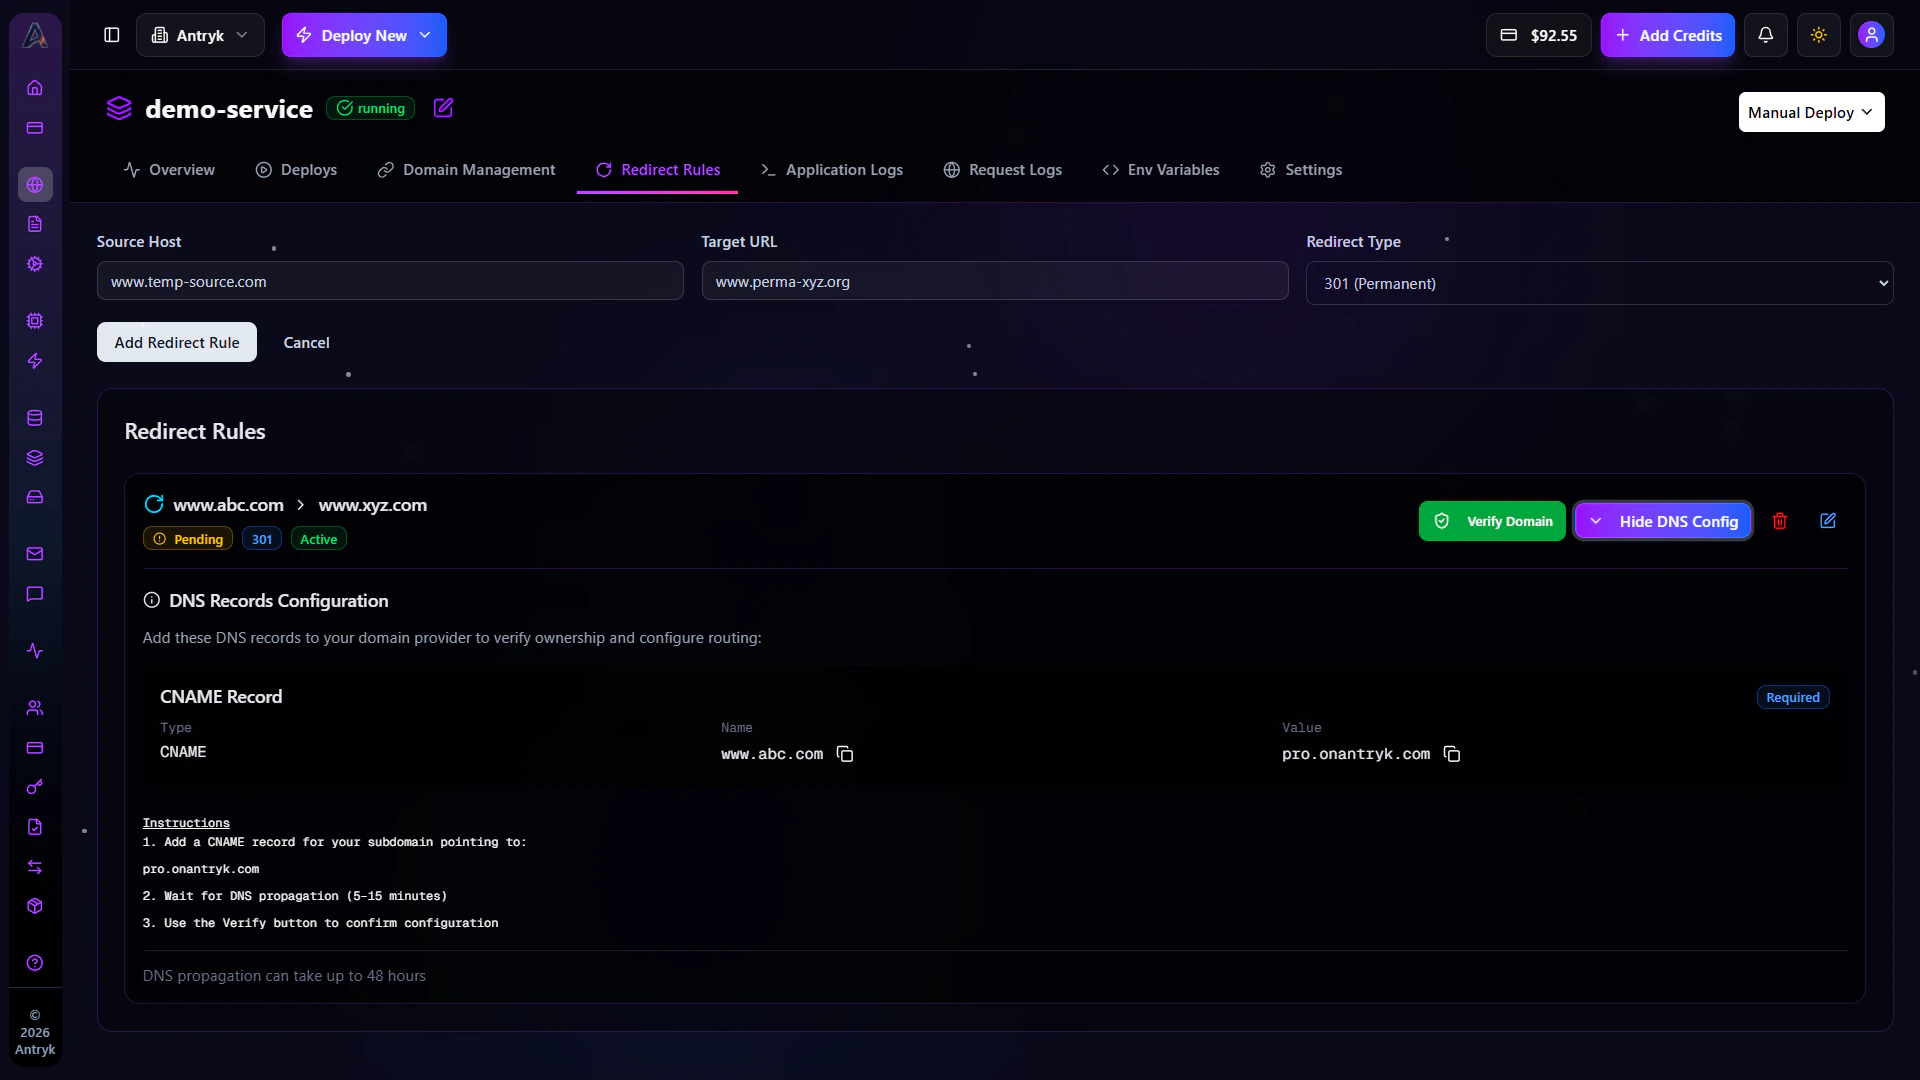Toggle the light/dark theme sun button

(1819, 35)
